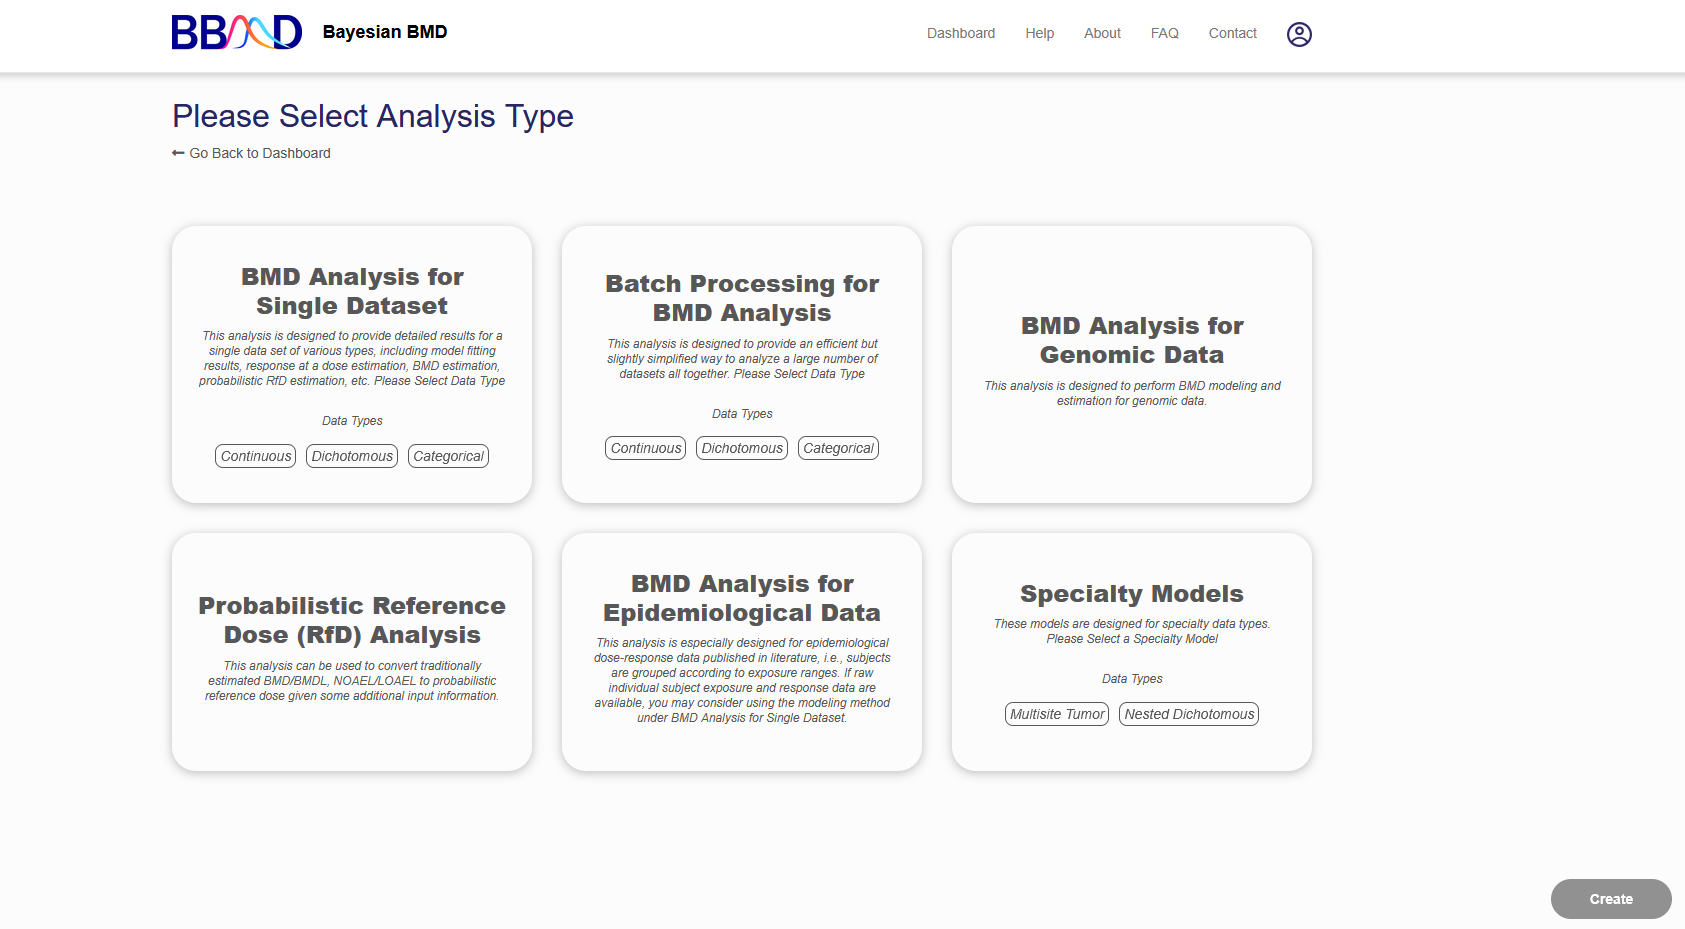Viewport: 1685px width, 929px height.
Task: Open the Contact page
Action: pos(1232,33)
